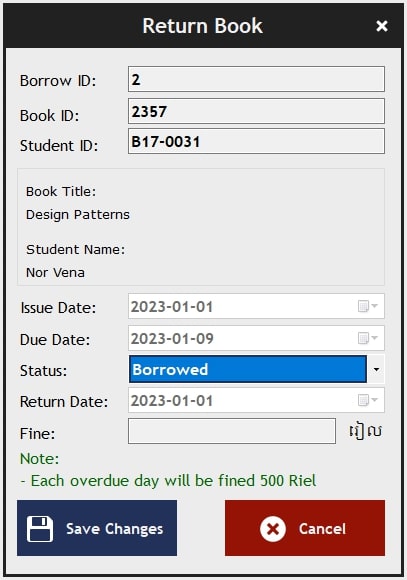Expand the Status dropdown arrow
The width and height of the screenshot is (407, 580).
[x=376, y=369]
